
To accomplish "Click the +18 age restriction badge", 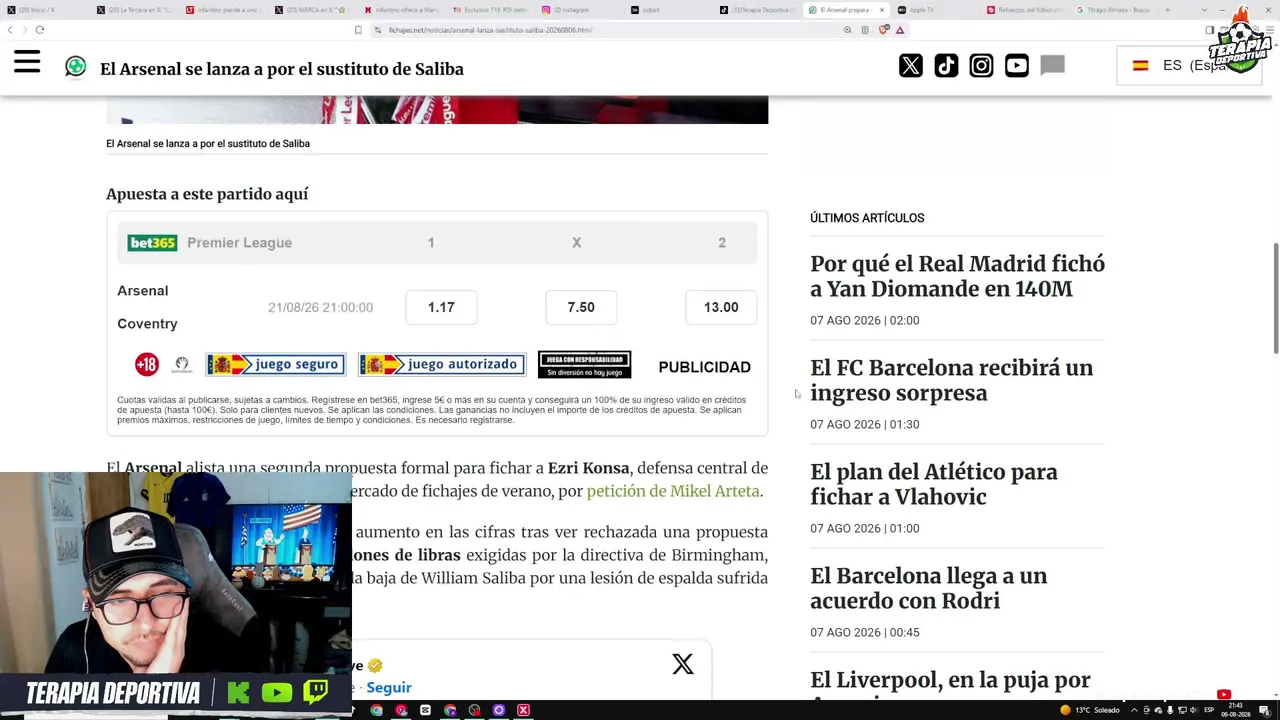I will point(147,365).
